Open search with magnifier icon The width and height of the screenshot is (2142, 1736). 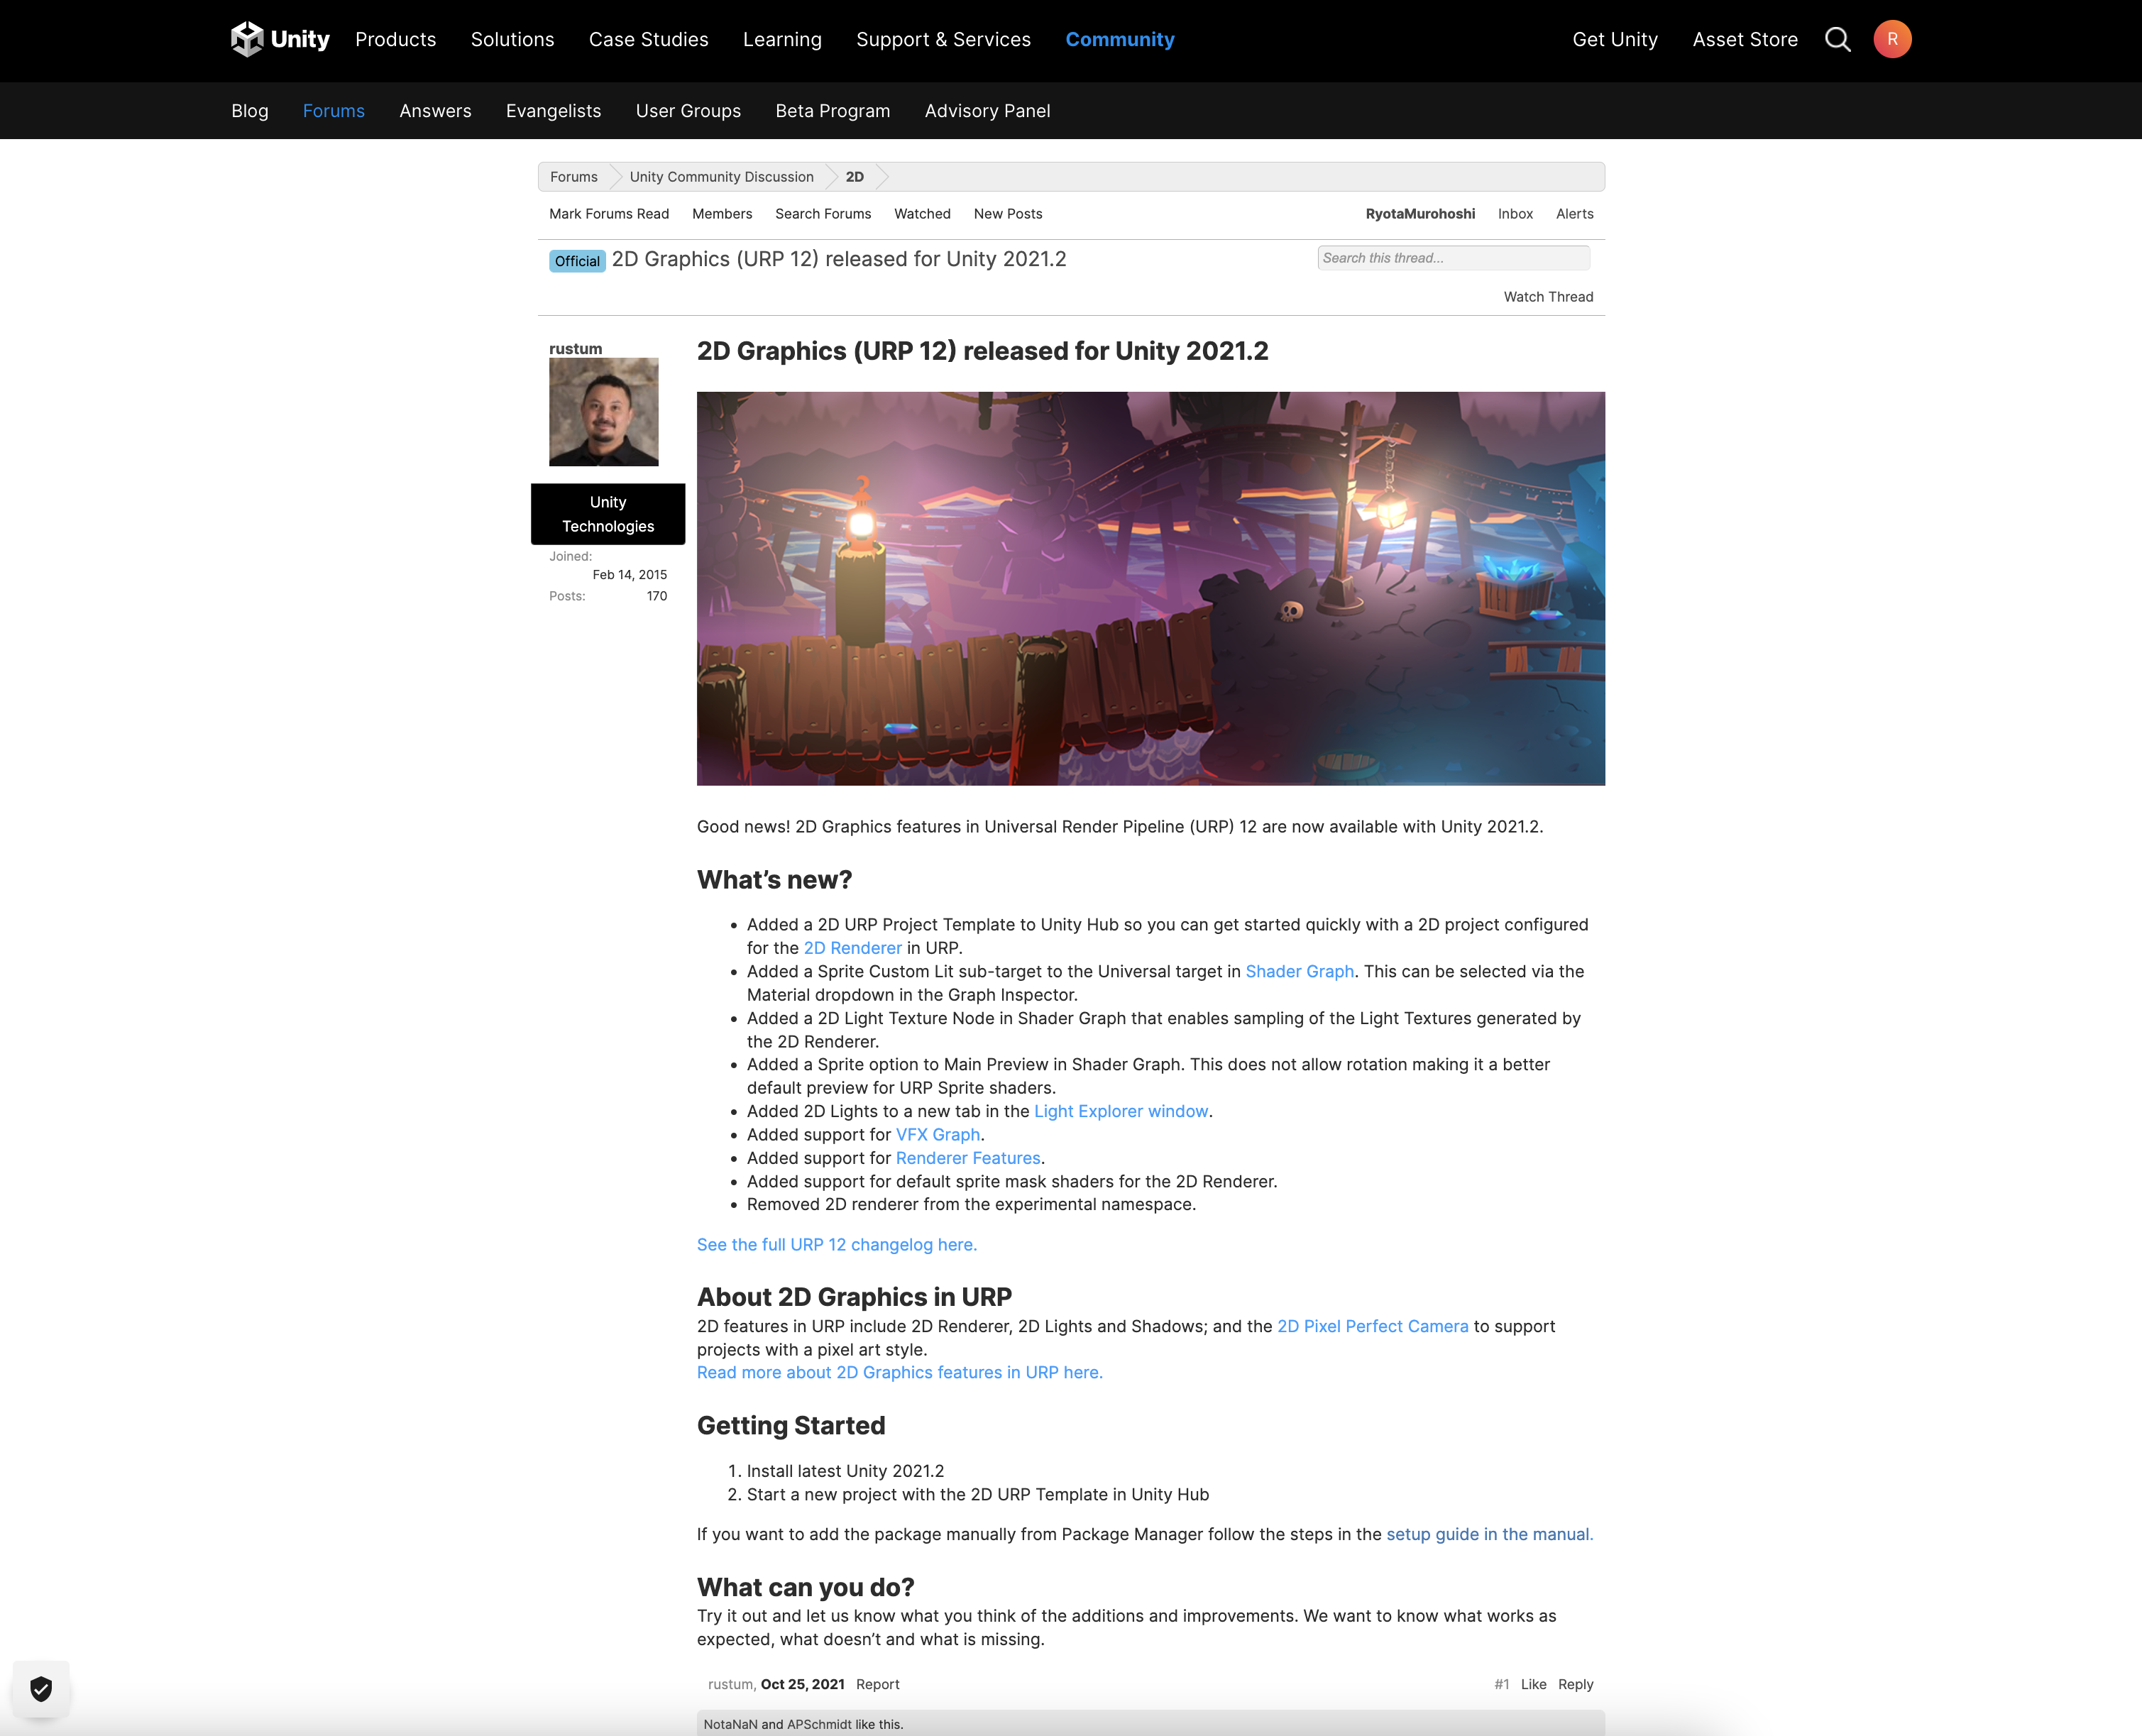pyautogui.click(x=1837, y=39)
